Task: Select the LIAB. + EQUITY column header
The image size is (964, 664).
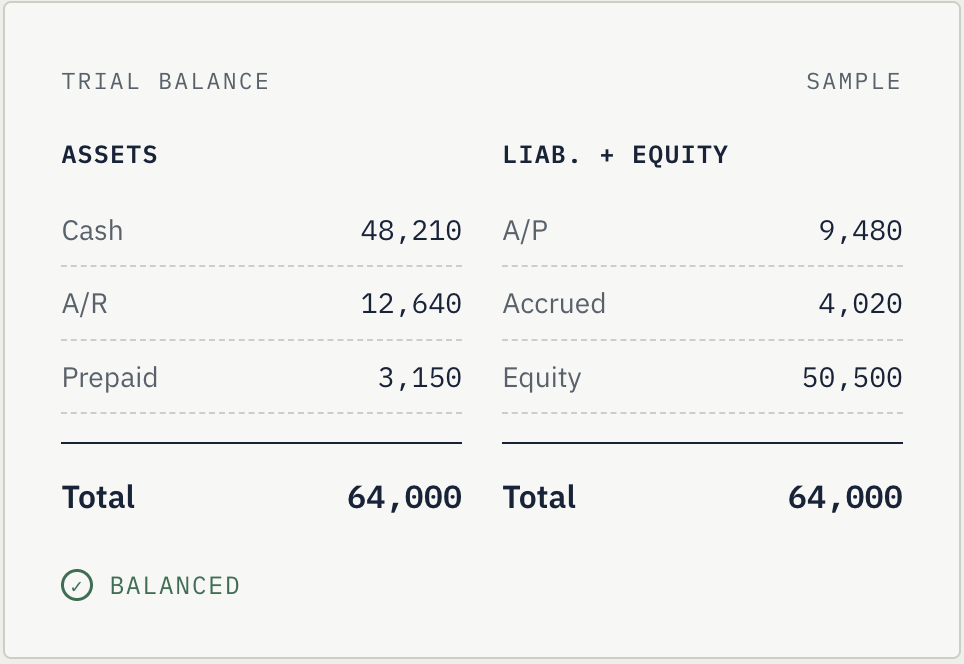Action: point(615,155)
